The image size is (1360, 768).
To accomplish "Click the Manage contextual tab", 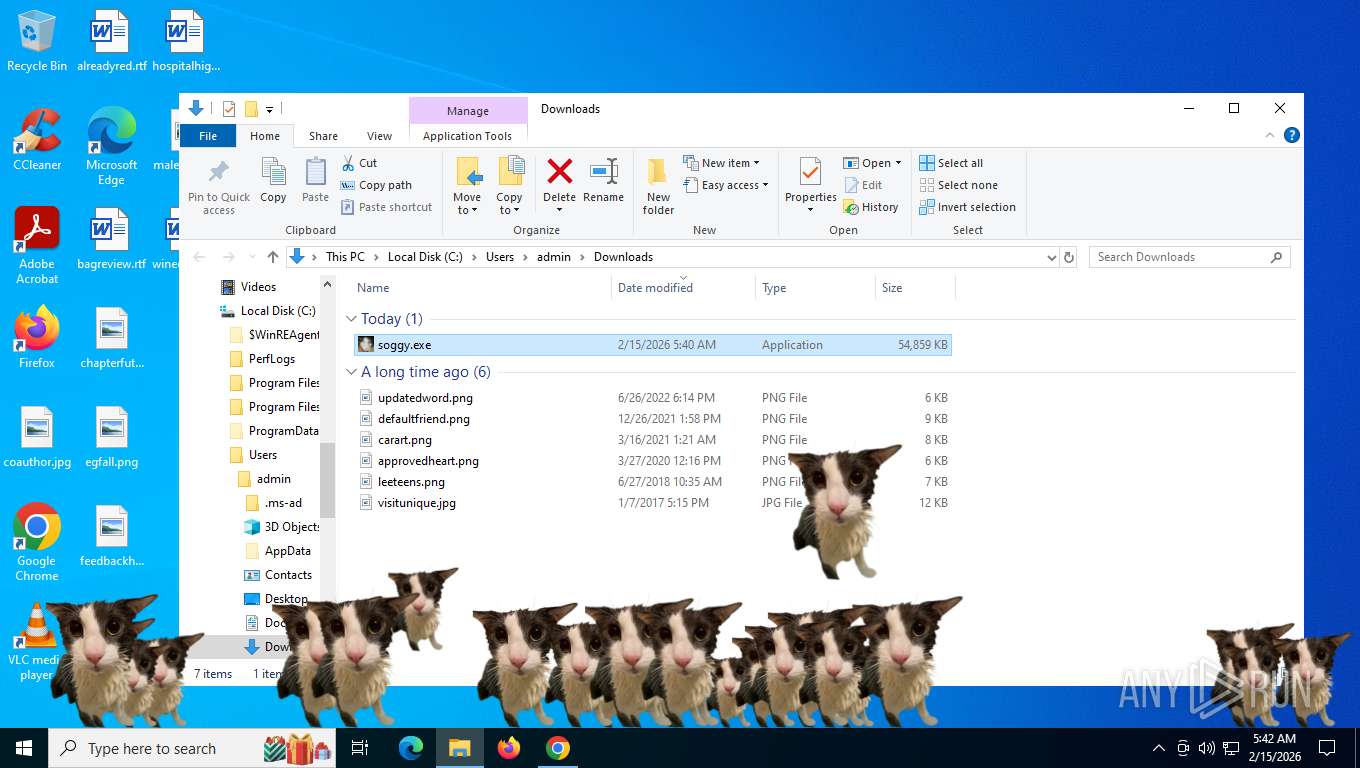I will (468, 111).
